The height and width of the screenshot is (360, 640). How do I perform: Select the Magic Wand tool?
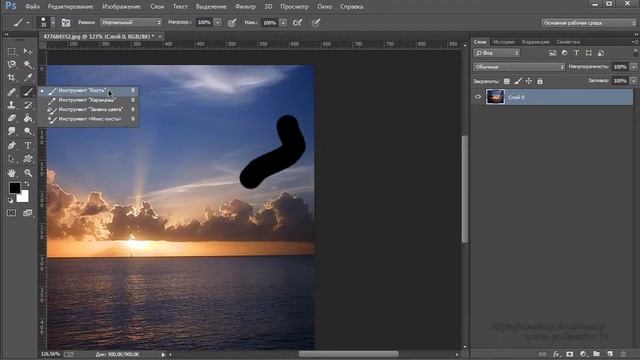coord(28,64)
